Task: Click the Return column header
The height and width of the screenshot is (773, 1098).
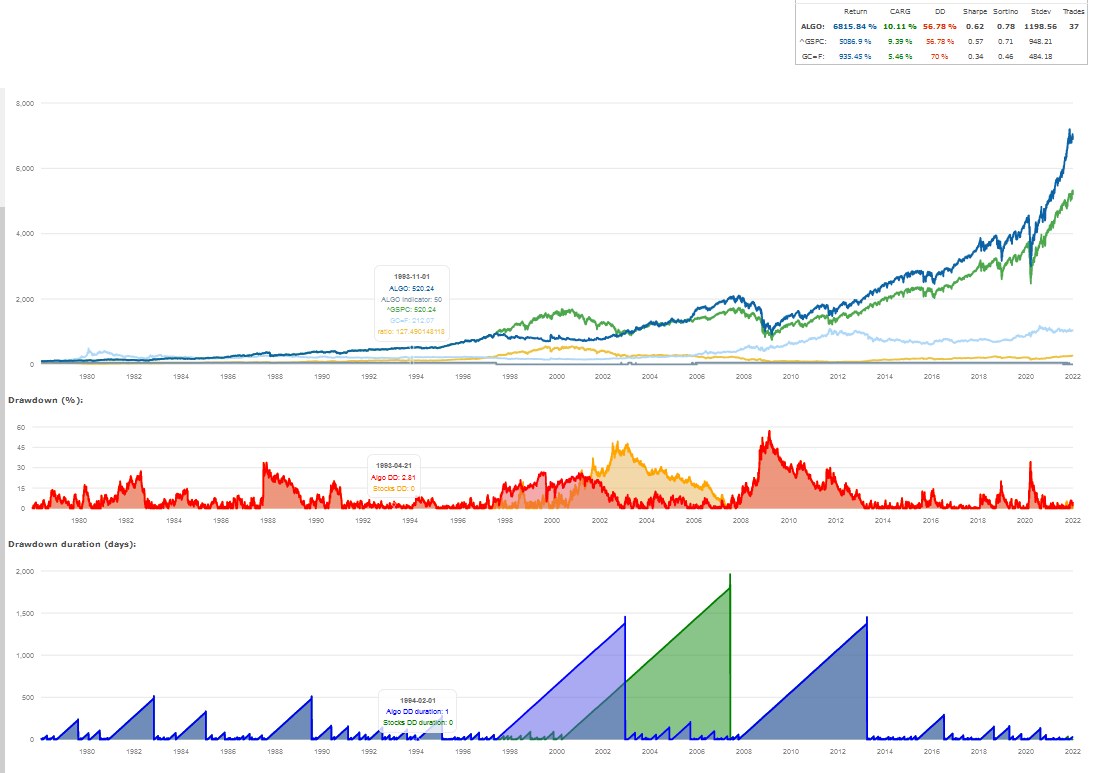Action: (855, 12)
